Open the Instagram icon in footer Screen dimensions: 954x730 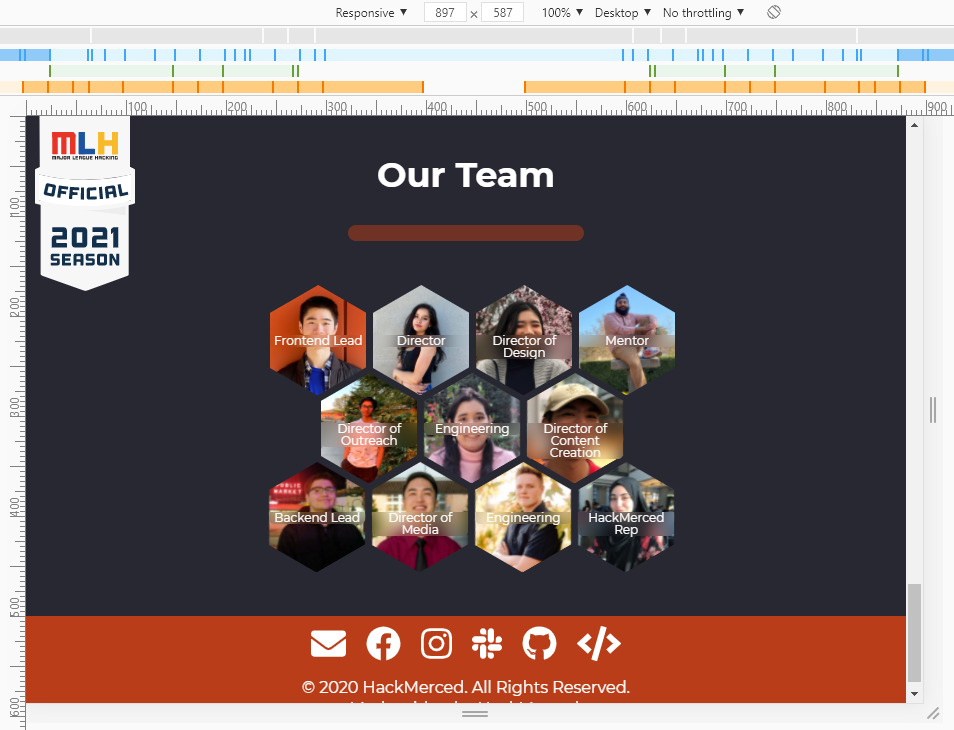click(436, 644)
